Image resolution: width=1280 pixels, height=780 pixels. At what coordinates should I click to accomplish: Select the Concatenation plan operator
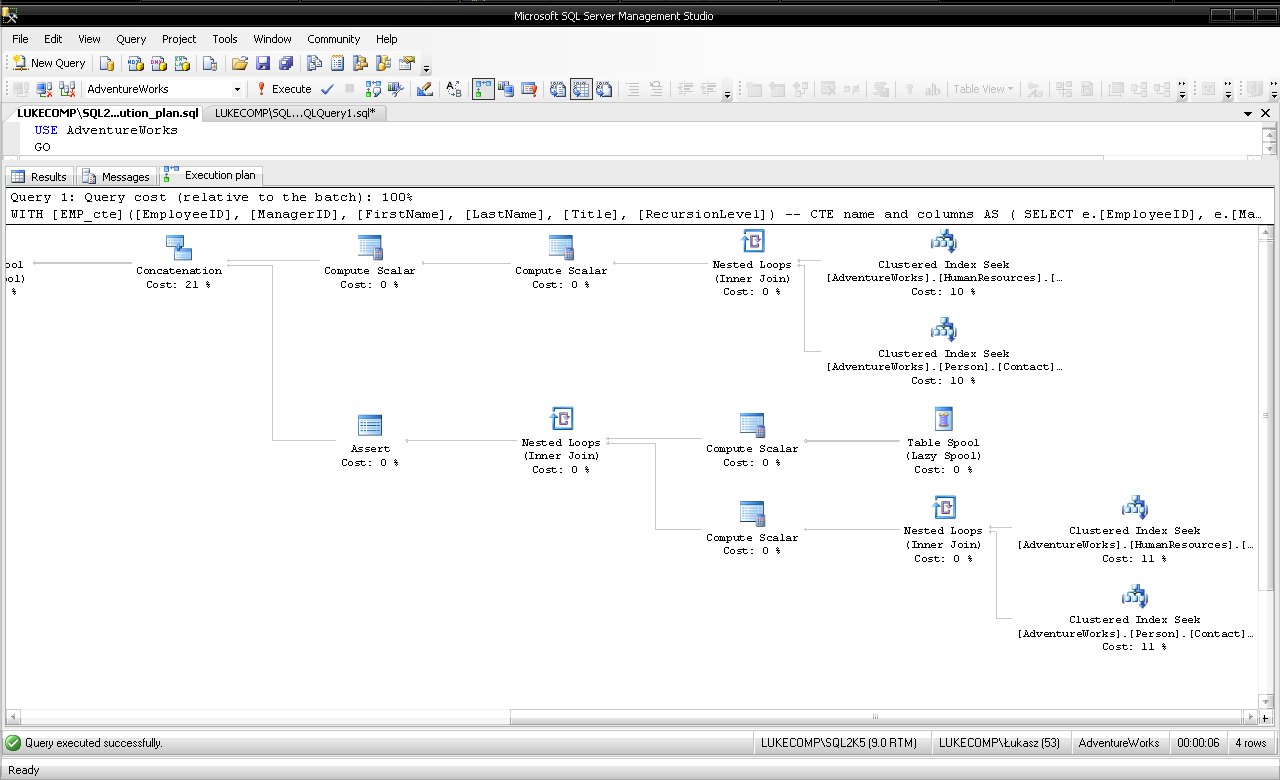[x=179, y=262]
